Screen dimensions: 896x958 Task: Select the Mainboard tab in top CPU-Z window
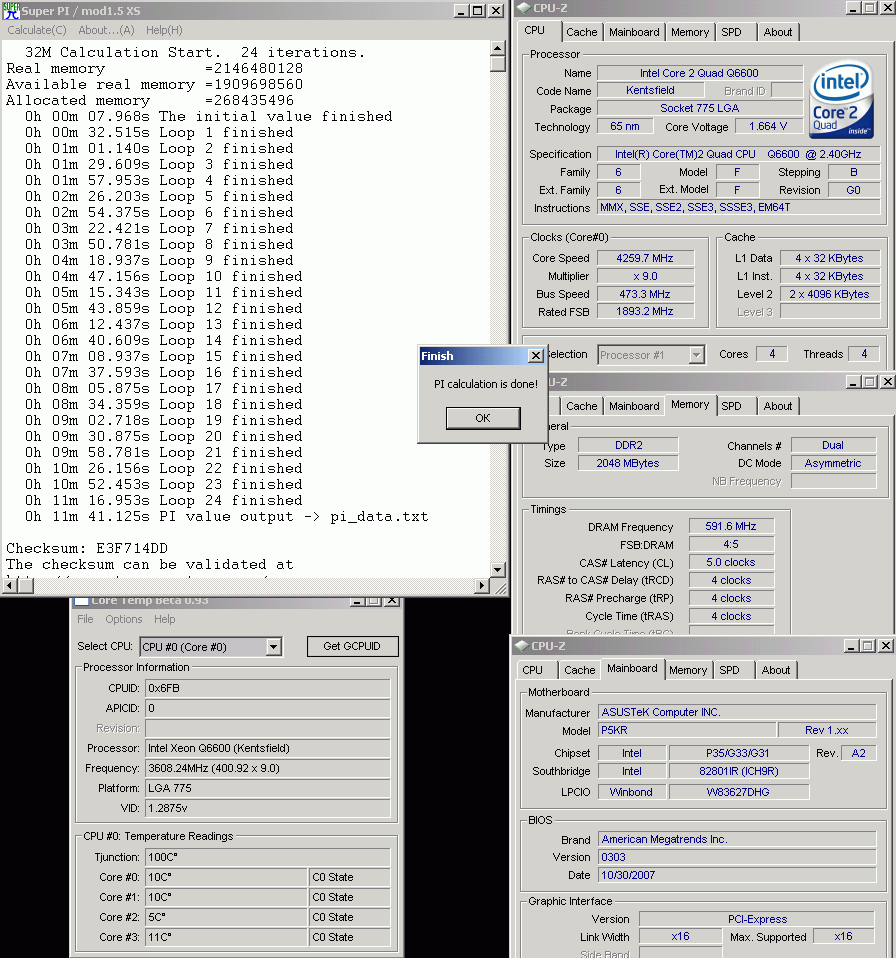(634, 32)
